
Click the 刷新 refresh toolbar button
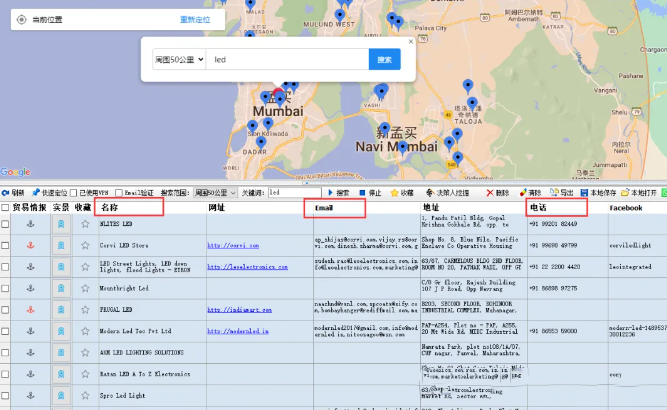[x=13, y=193]
